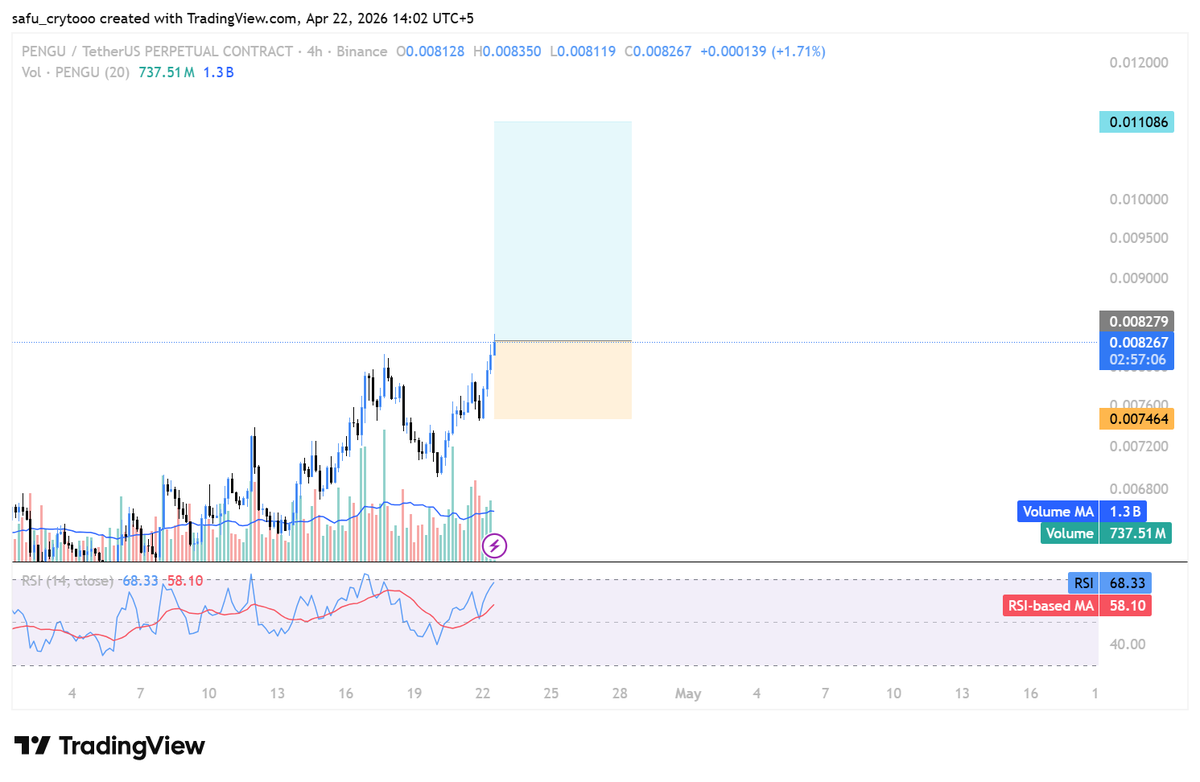
Task: Select the teal Volume 737.51M label
Action: (x=1105, y=533)
